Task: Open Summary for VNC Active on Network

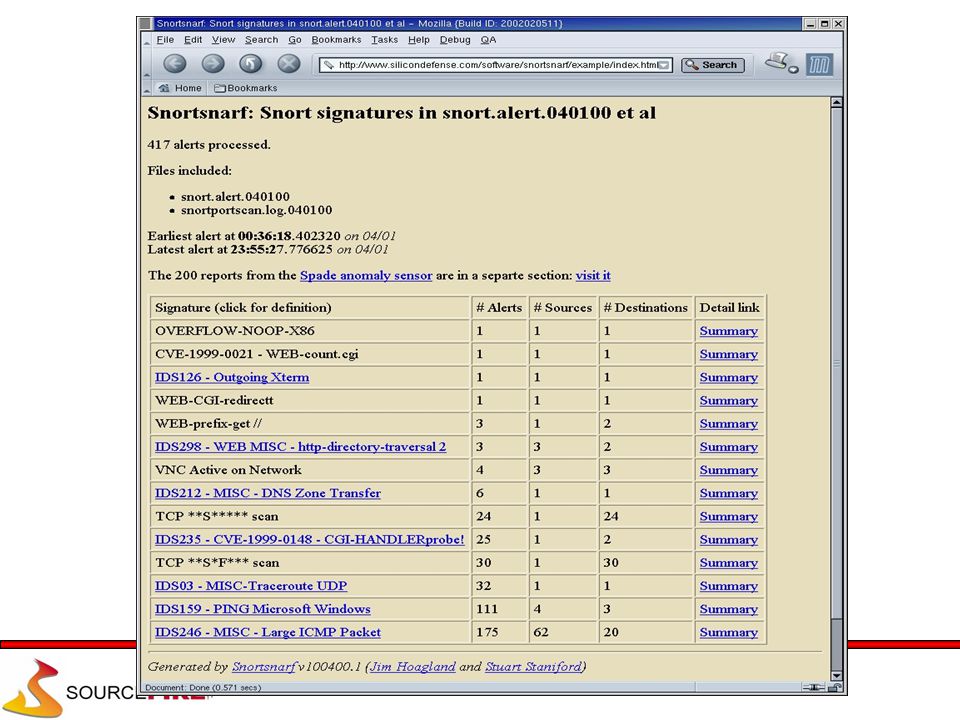Action: tap(729, 470)
